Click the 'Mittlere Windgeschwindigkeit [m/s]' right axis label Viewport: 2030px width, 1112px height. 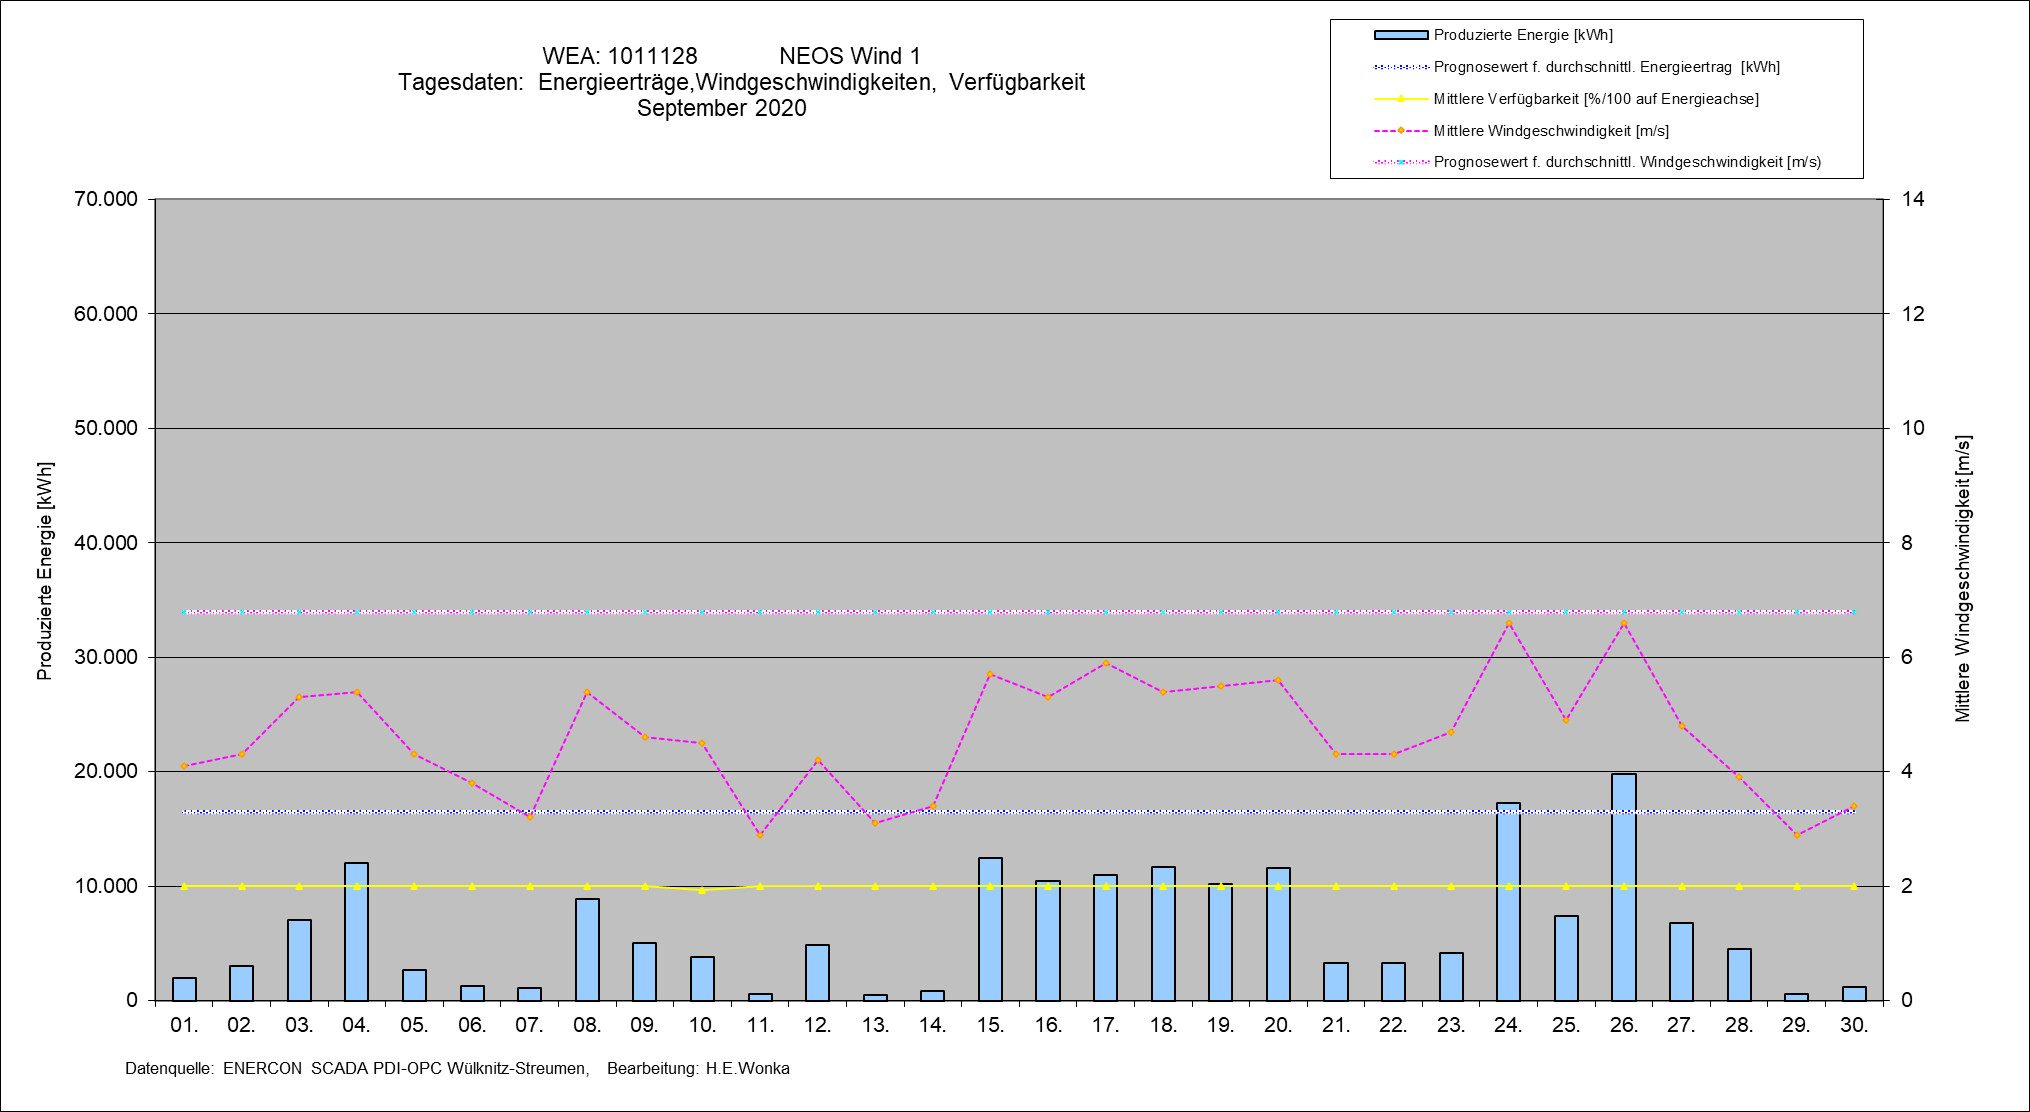pos(1962,578)
